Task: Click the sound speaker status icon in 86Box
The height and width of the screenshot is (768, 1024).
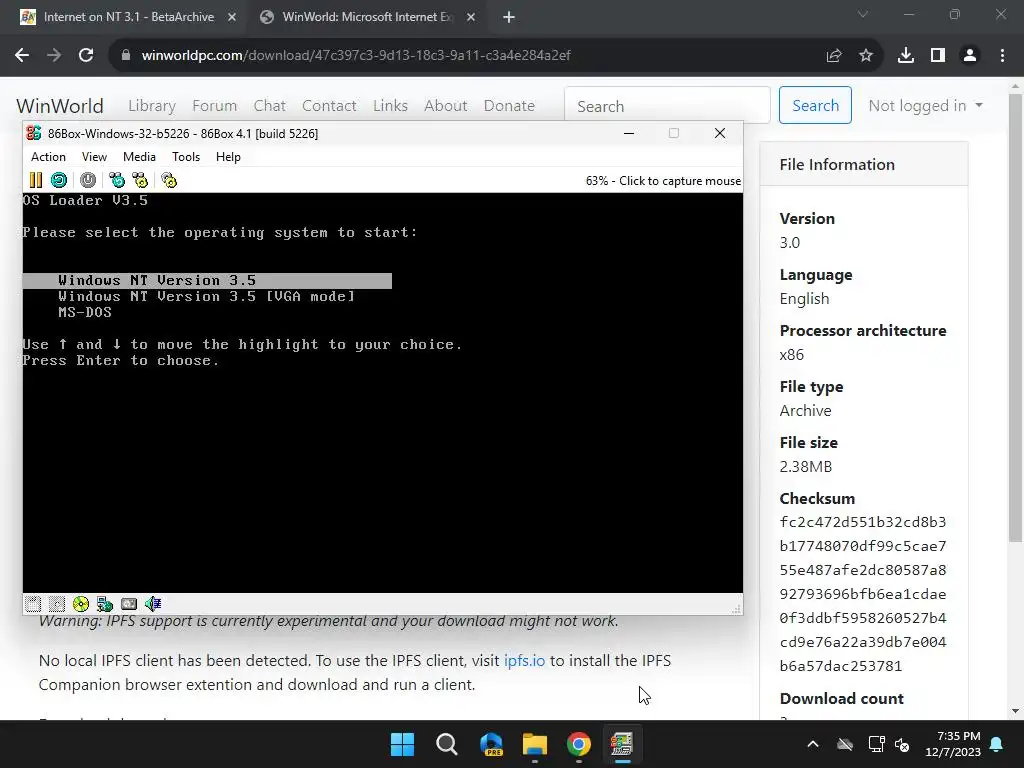Action: click(153, 604)
